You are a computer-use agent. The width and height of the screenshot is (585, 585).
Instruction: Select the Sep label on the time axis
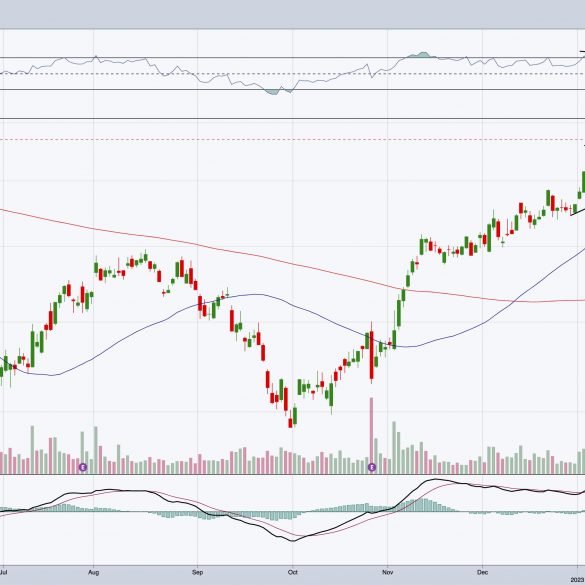point(197,572)
